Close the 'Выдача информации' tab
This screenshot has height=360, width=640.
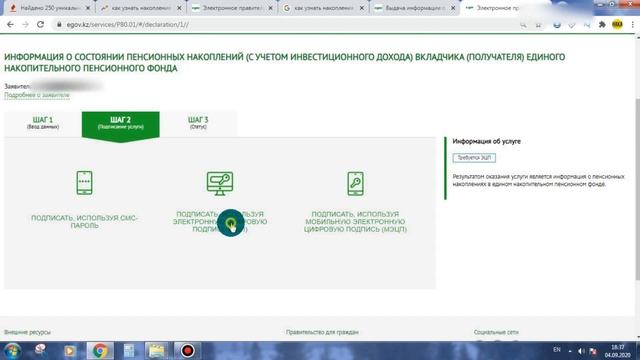(x=453, y=8)
